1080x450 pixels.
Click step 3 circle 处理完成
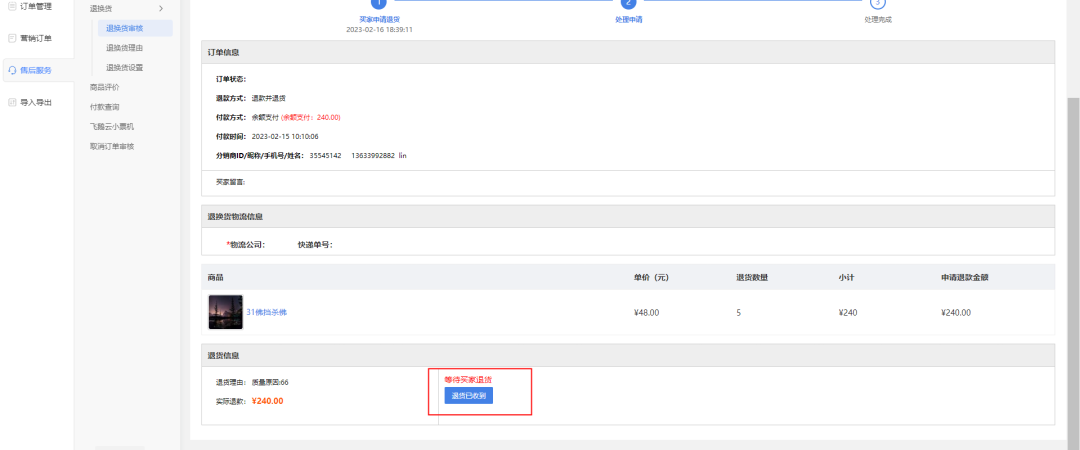click(x=878, y=3)
